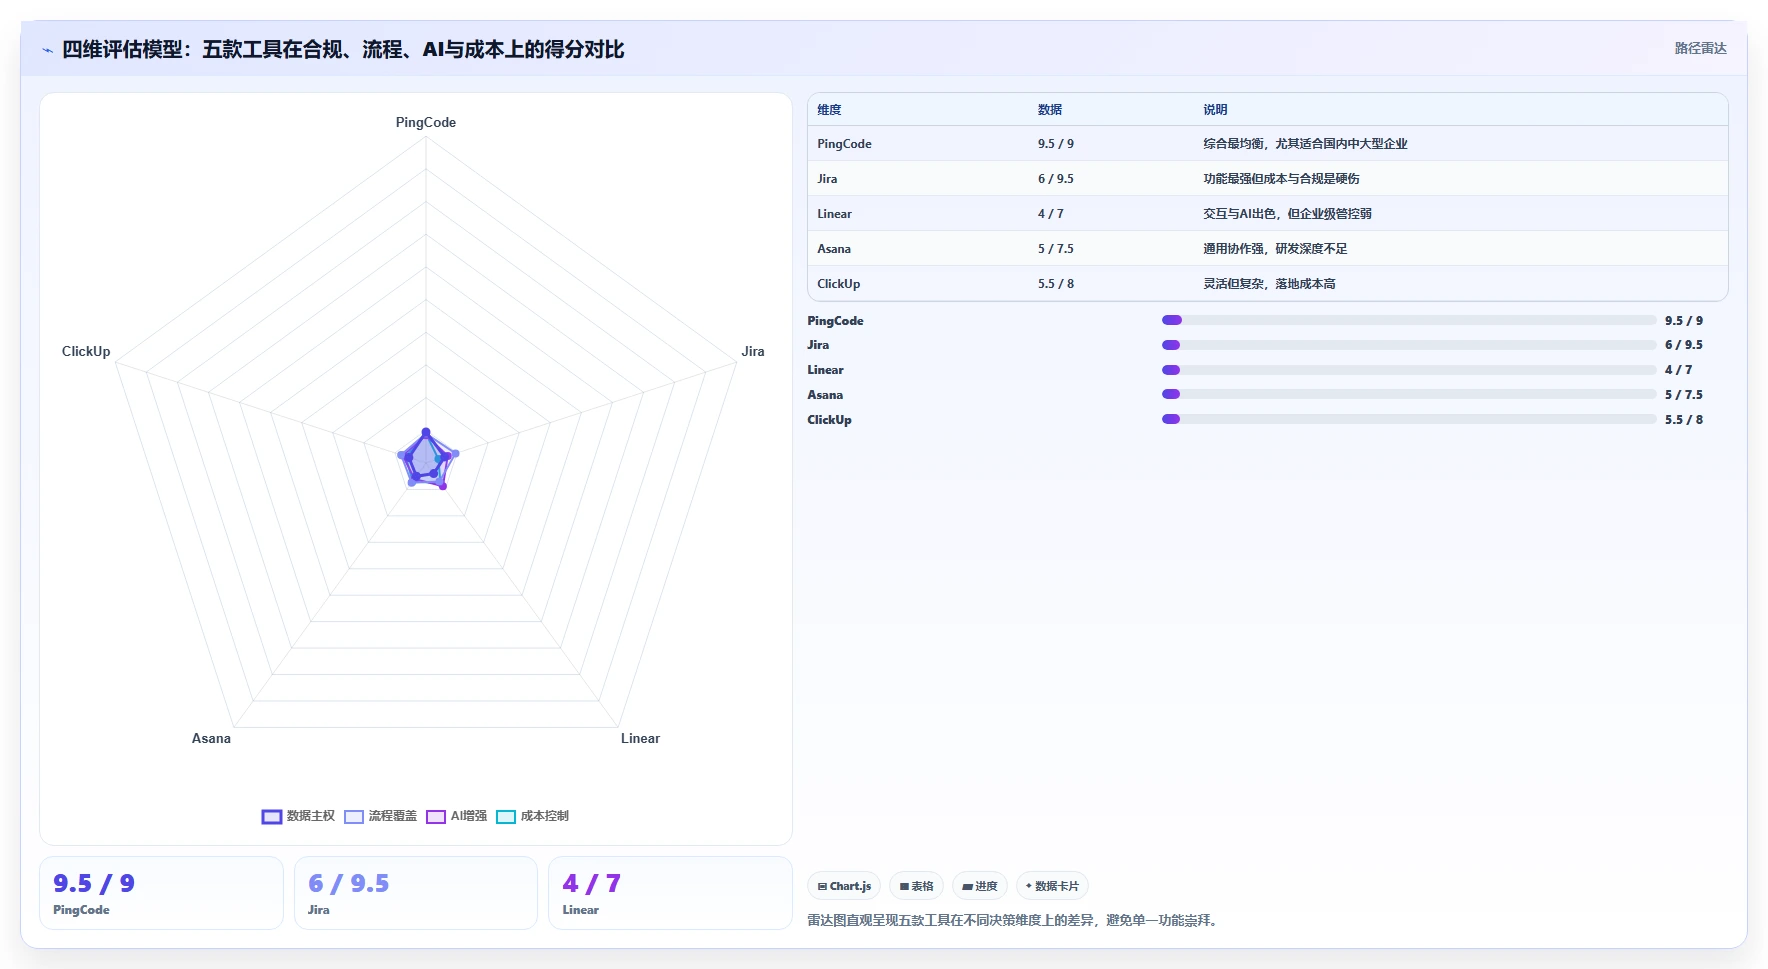Select the Jira progress bar
The height and width of the screenshot is (969, 1768).
point(1409,345)
